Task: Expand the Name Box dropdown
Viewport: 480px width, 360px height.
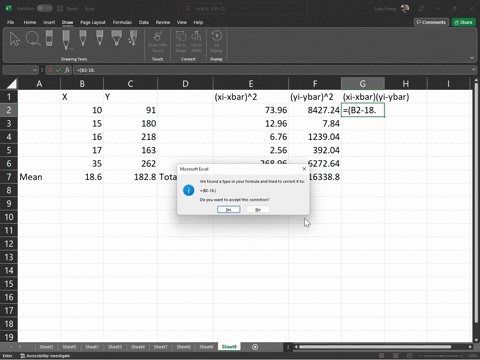Action: click(35, 70)
